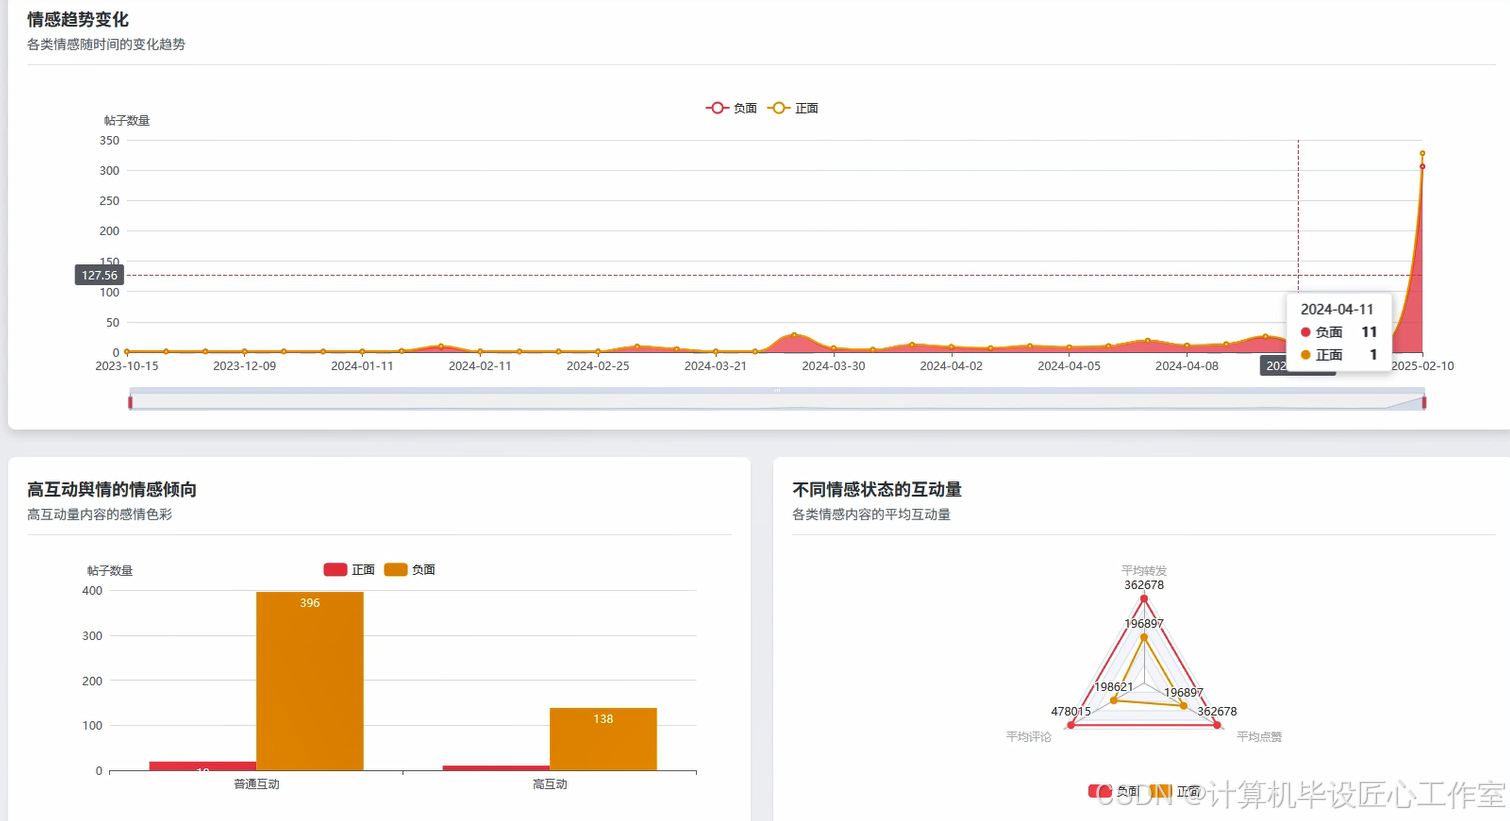
Task: Click the 平均转发 radar axis label
Action: [x=1144, y=571]
